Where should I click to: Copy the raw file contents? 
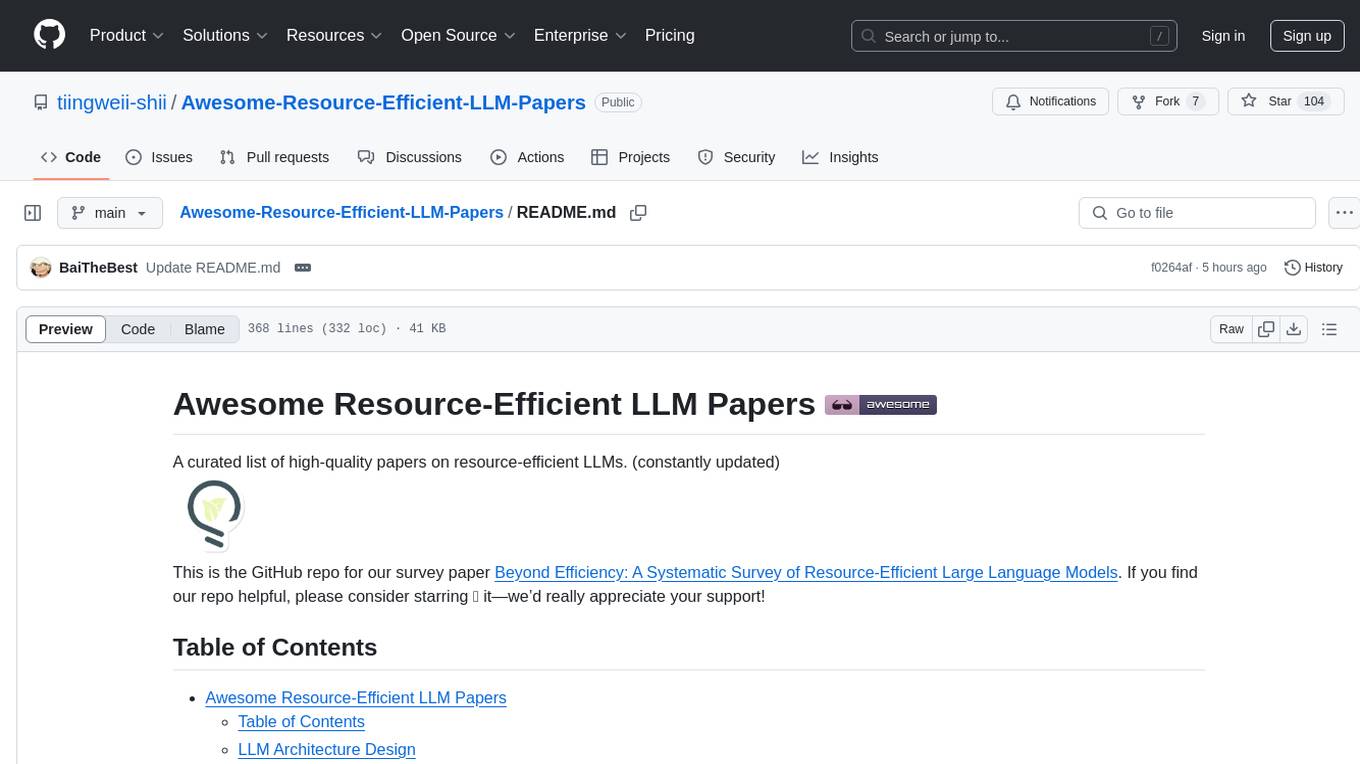(1266, 329)
